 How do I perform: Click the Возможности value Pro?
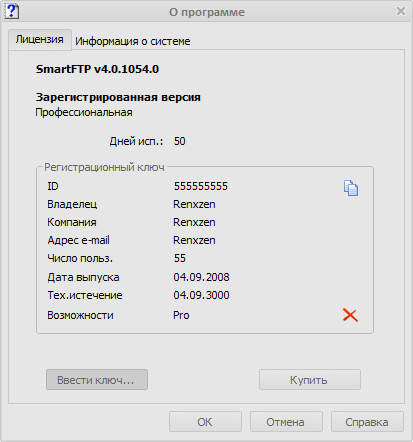pyautogui.click(x=181, y=315)
